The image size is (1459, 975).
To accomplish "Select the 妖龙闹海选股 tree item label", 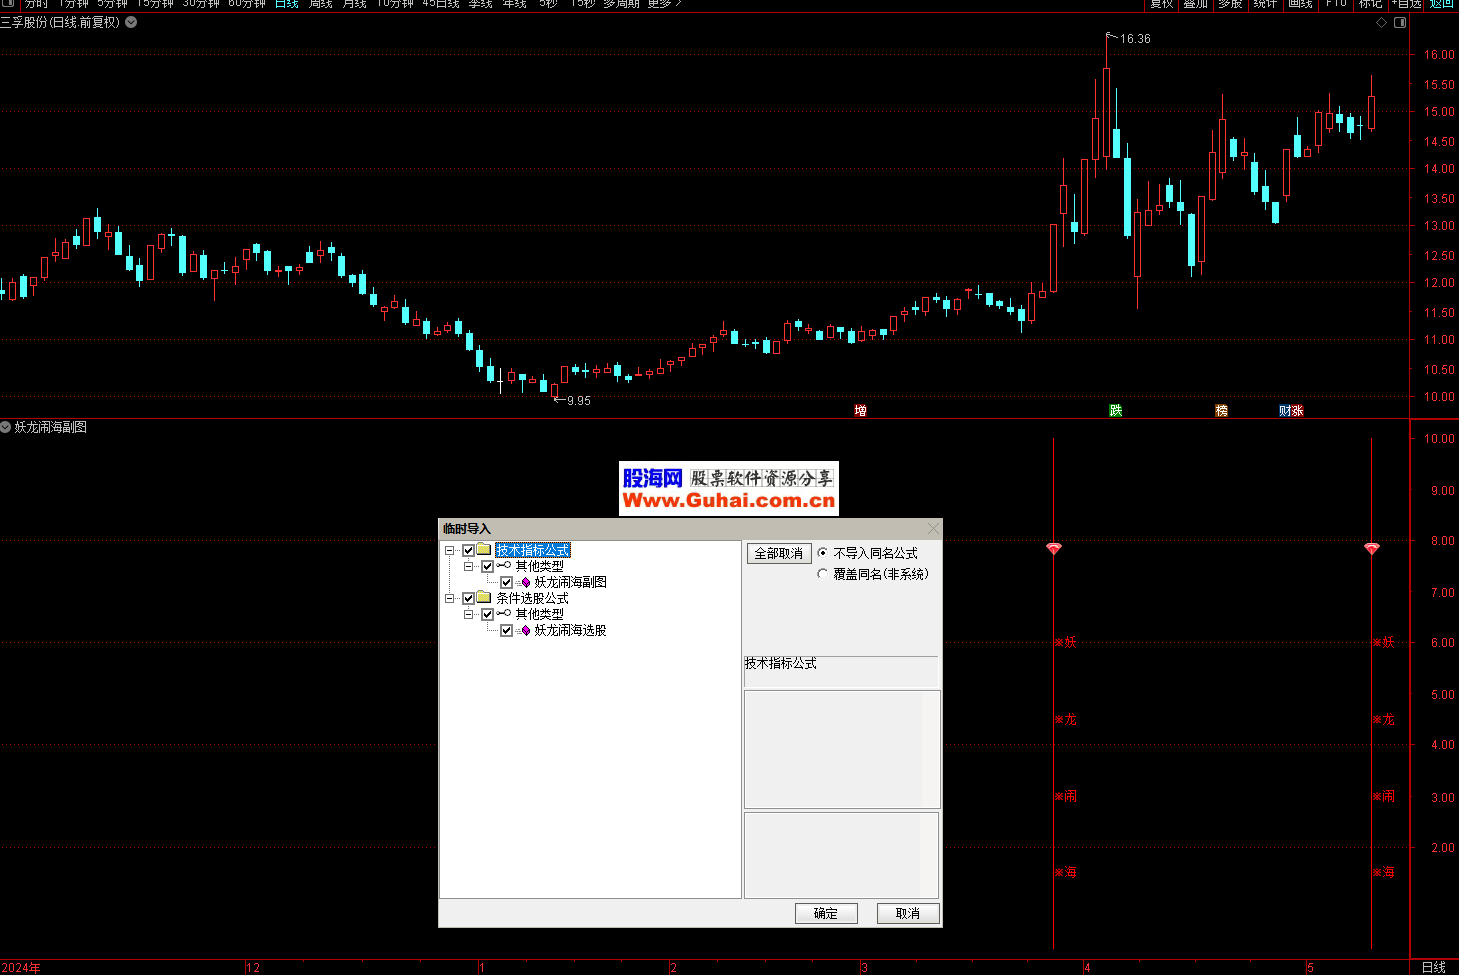I will pyautogui.click(x=570, y=630).
